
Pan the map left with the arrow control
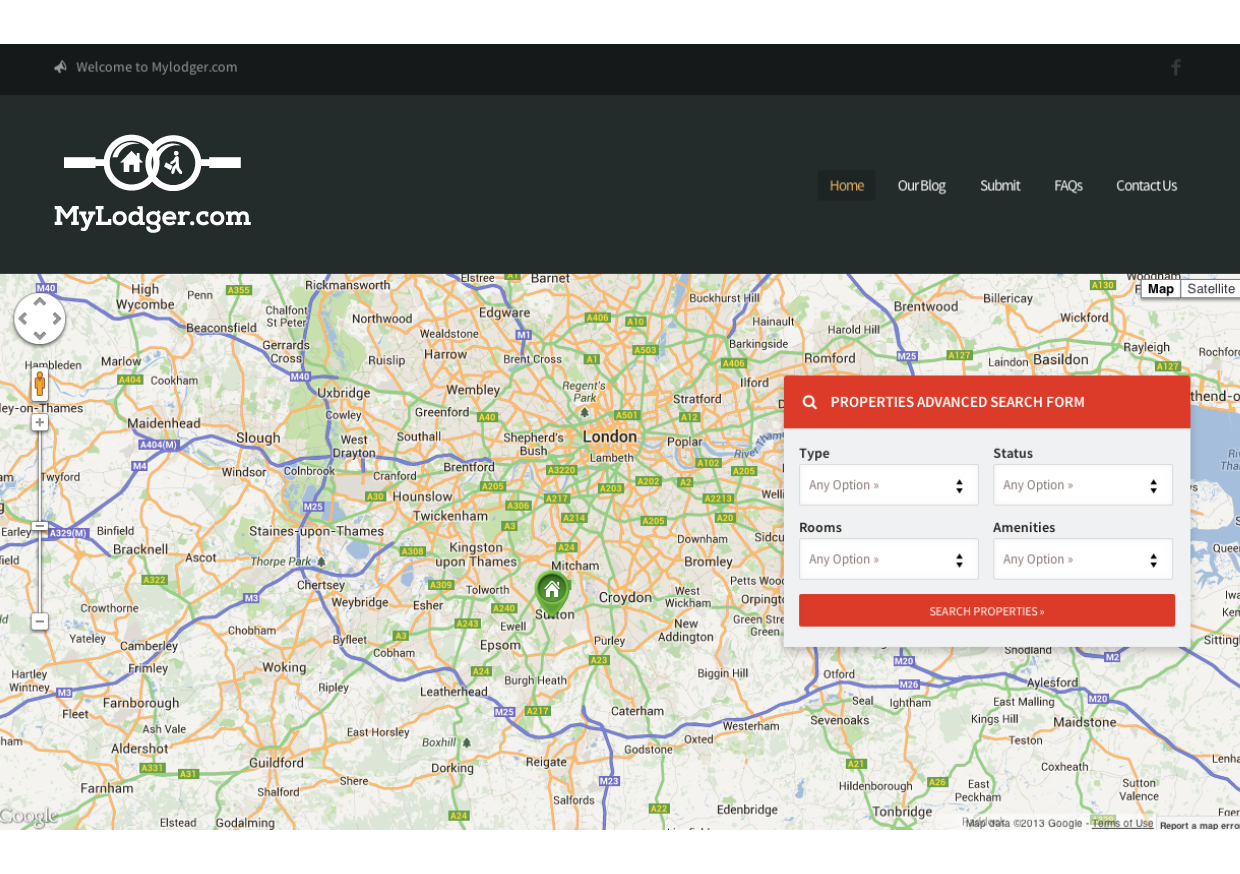pyautogui.click(x=21, y=319)
